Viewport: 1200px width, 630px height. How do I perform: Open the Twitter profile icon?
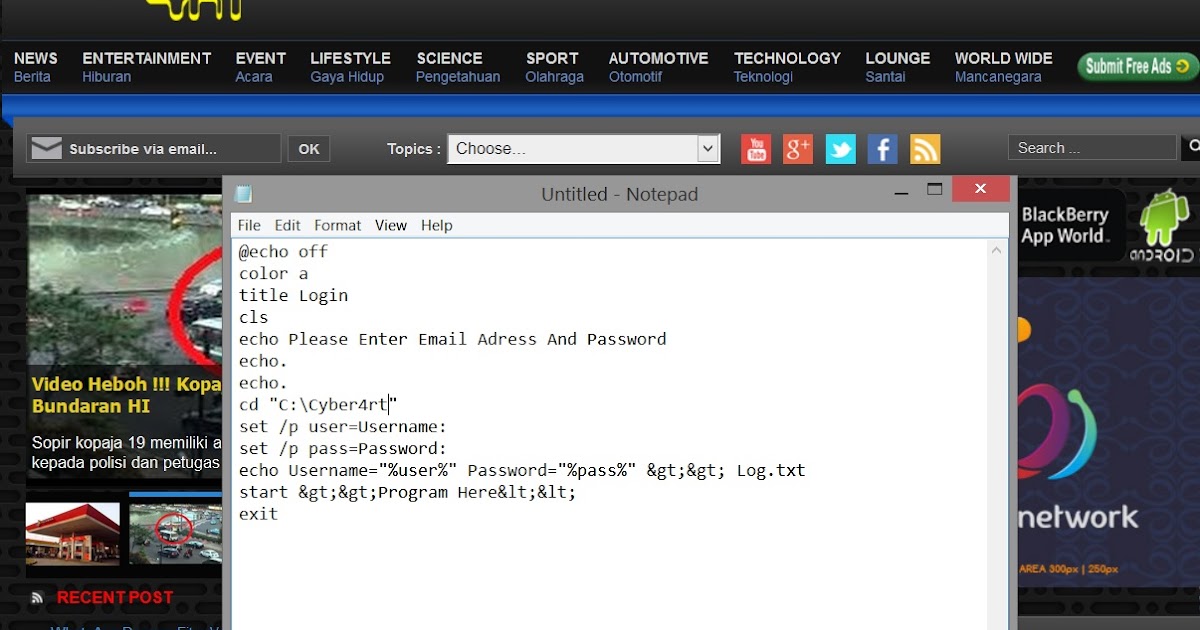tap(840, 148)
